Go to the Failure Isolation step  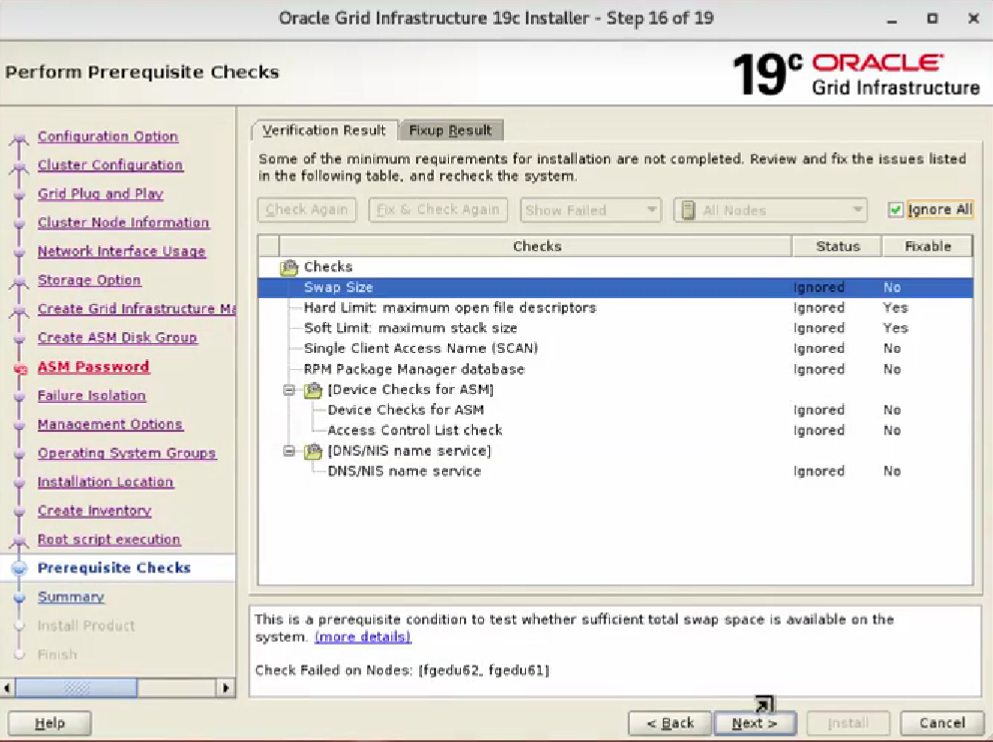tap(92, 396)
